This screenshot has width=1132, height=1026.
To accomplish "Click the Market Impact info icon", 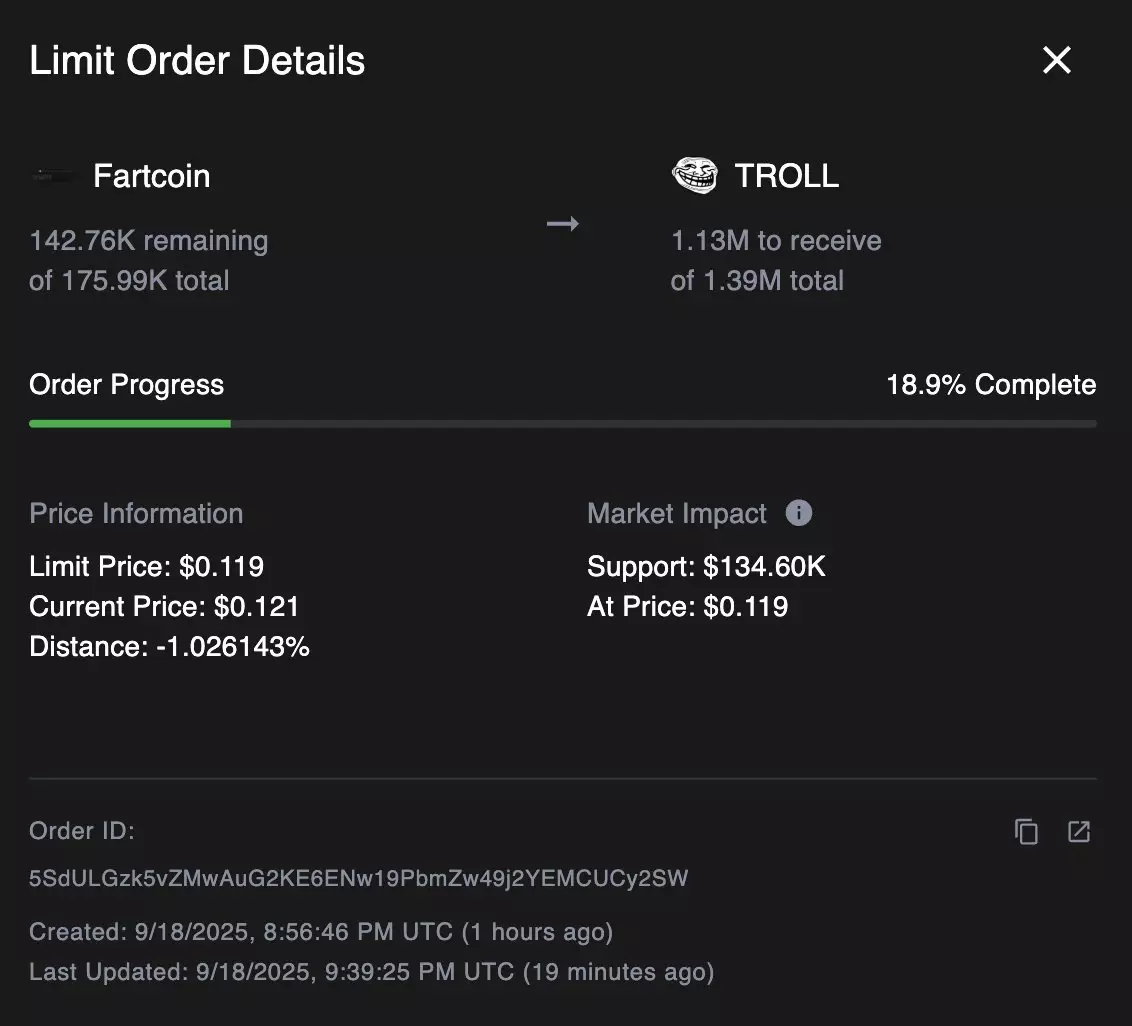I will [798, 513].
